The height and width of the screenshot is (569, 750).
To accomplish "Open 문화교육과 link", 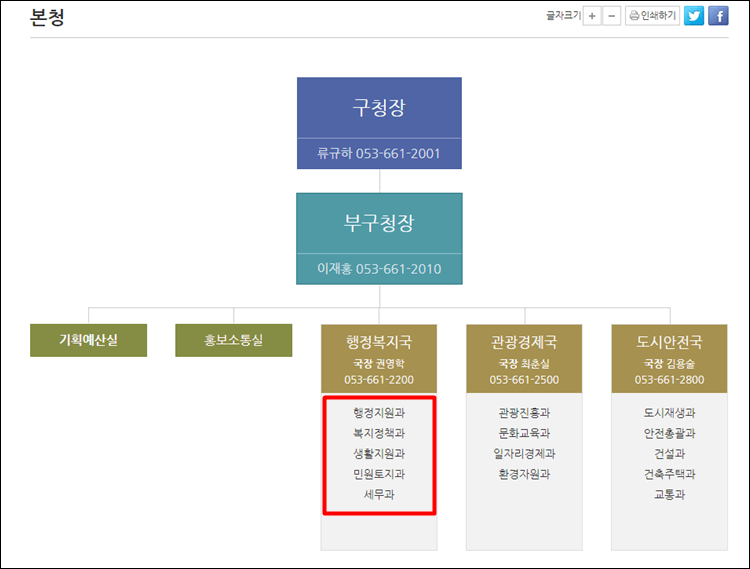I will click(x=524, y=433).
